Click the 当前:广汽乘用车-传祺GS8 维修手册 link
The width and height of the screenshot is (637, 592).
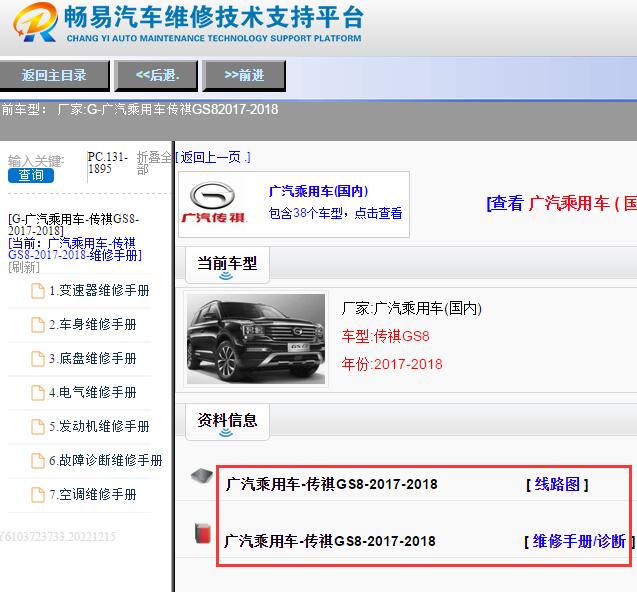point(75,249)
